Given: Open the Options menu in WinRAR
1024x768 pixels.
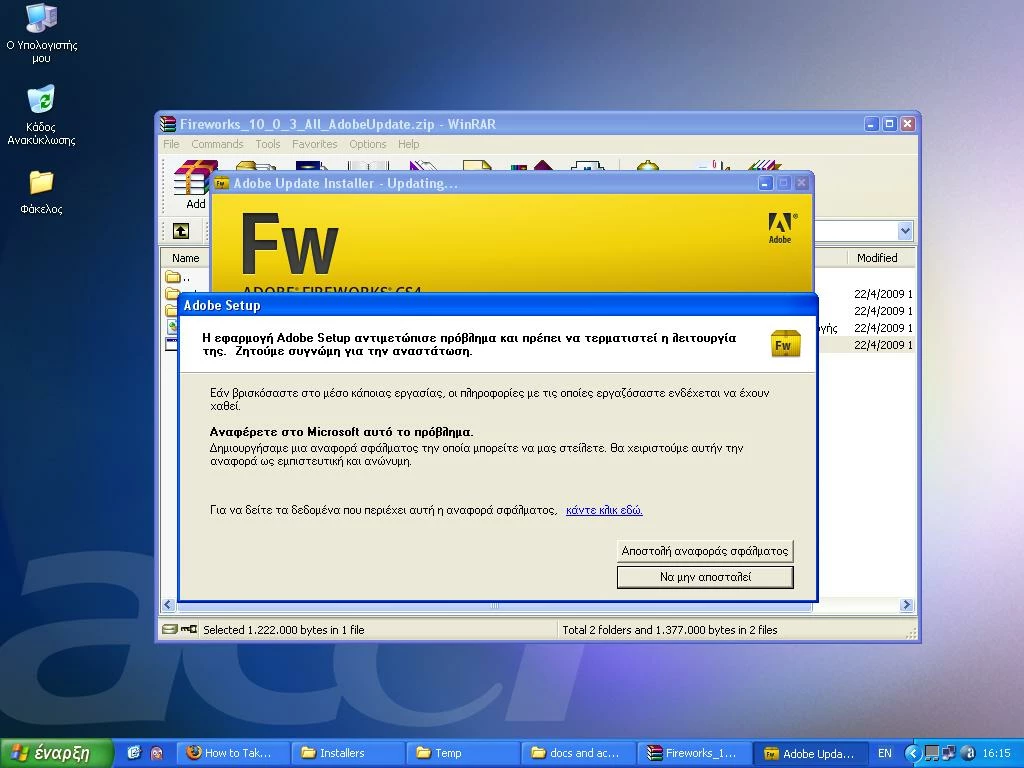Looking at the screenshot, I should (x=368, y=144).
